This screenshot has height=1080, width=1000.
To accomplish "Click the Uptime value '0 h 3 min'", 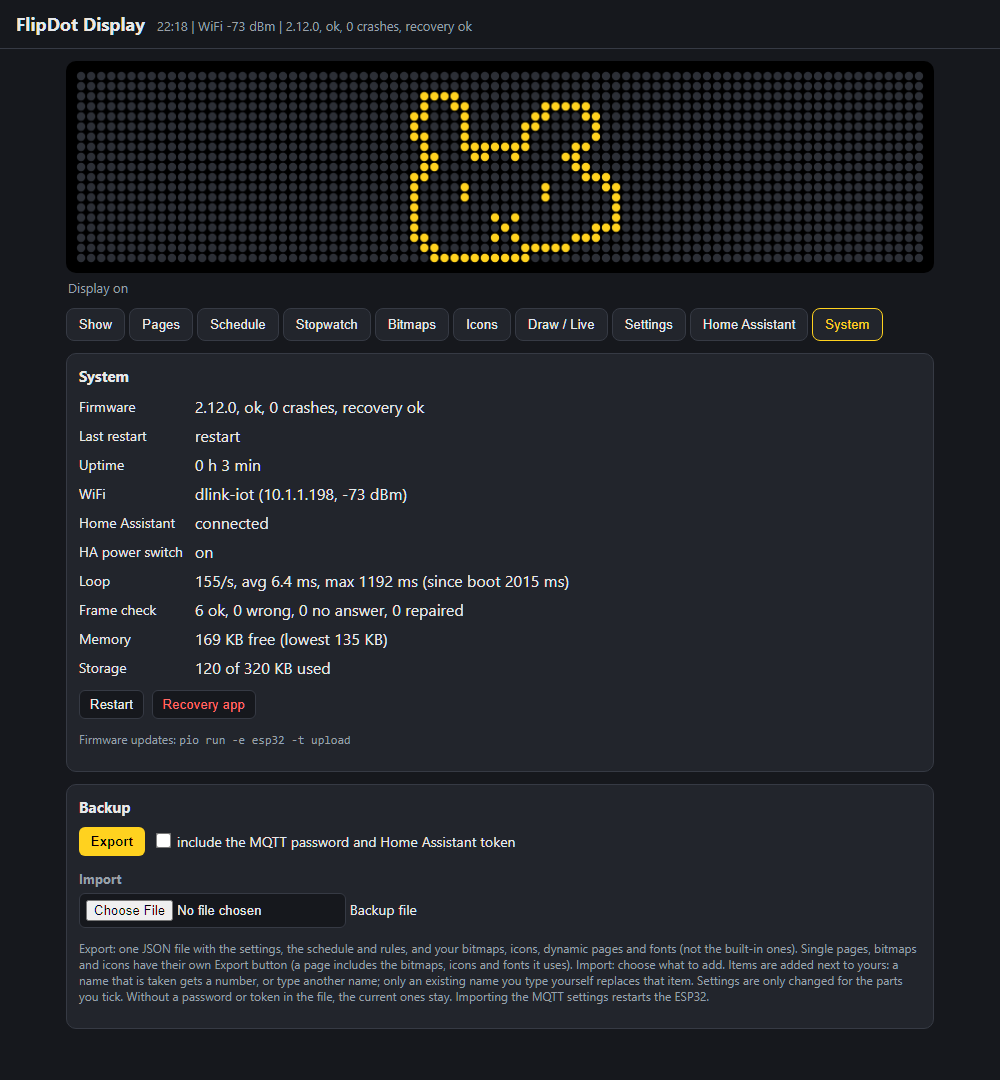I will pos(228,466).
